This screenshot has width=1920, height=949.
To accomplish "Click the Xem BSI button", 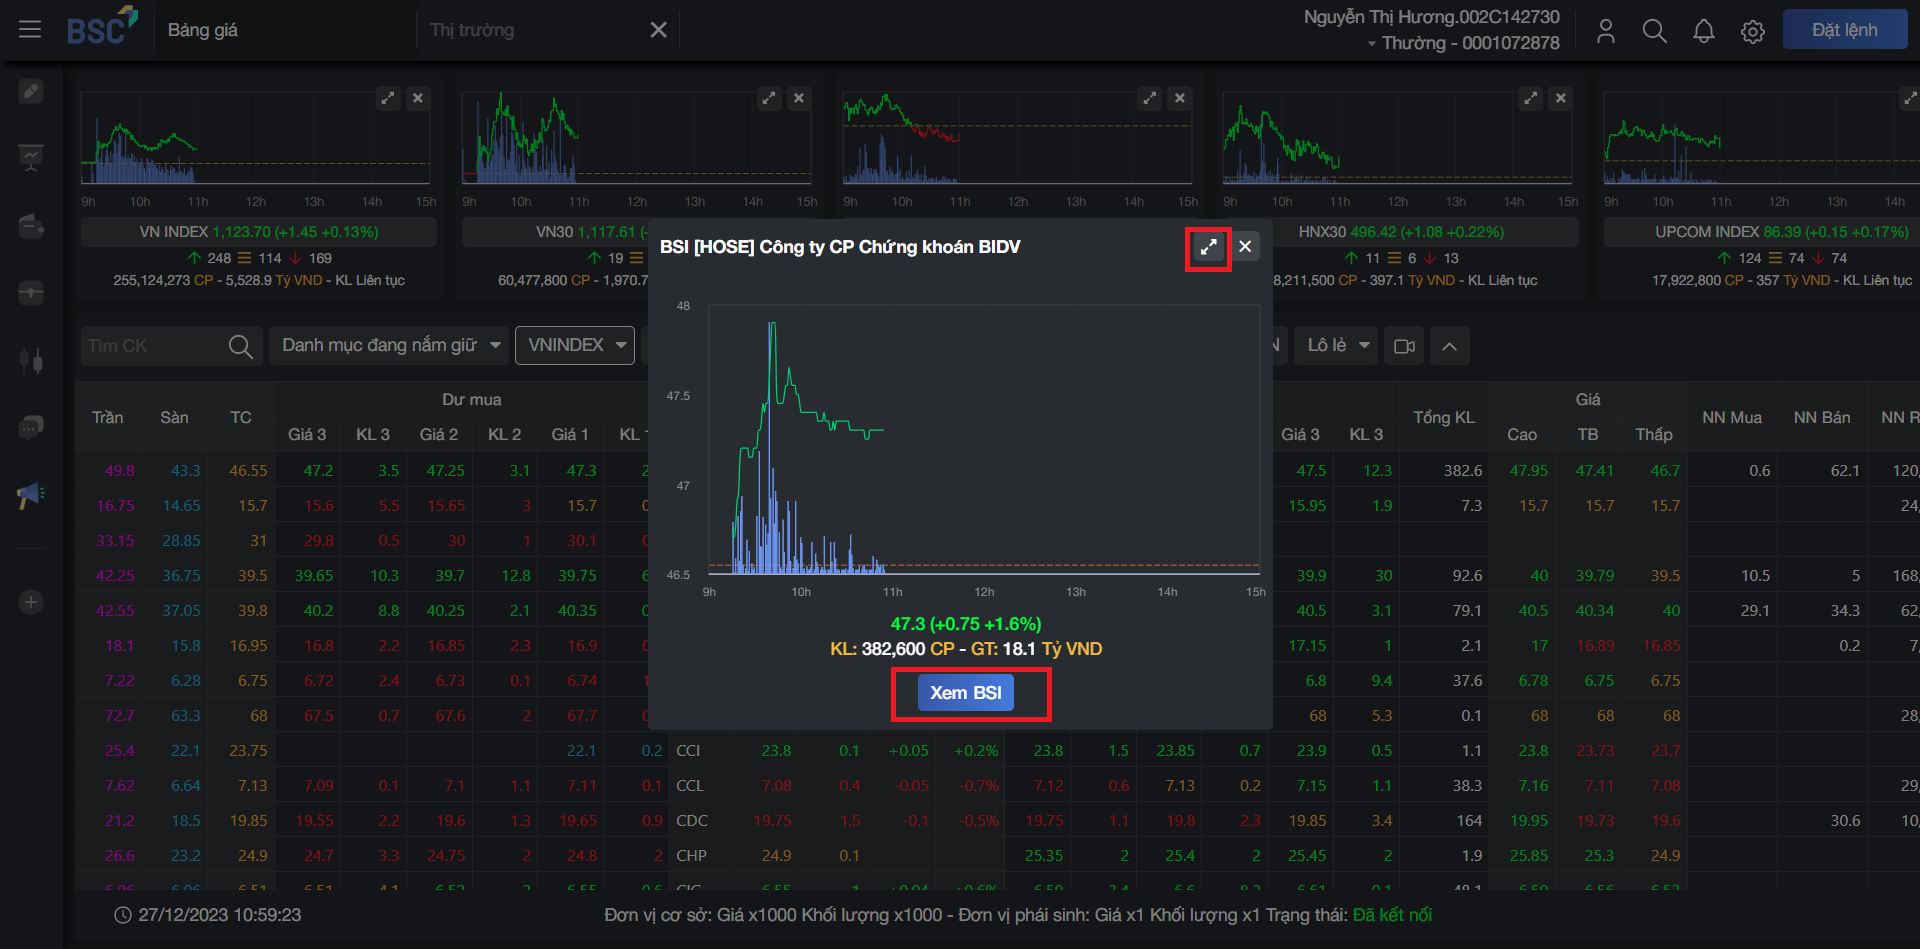I will [x=966, y=693].
